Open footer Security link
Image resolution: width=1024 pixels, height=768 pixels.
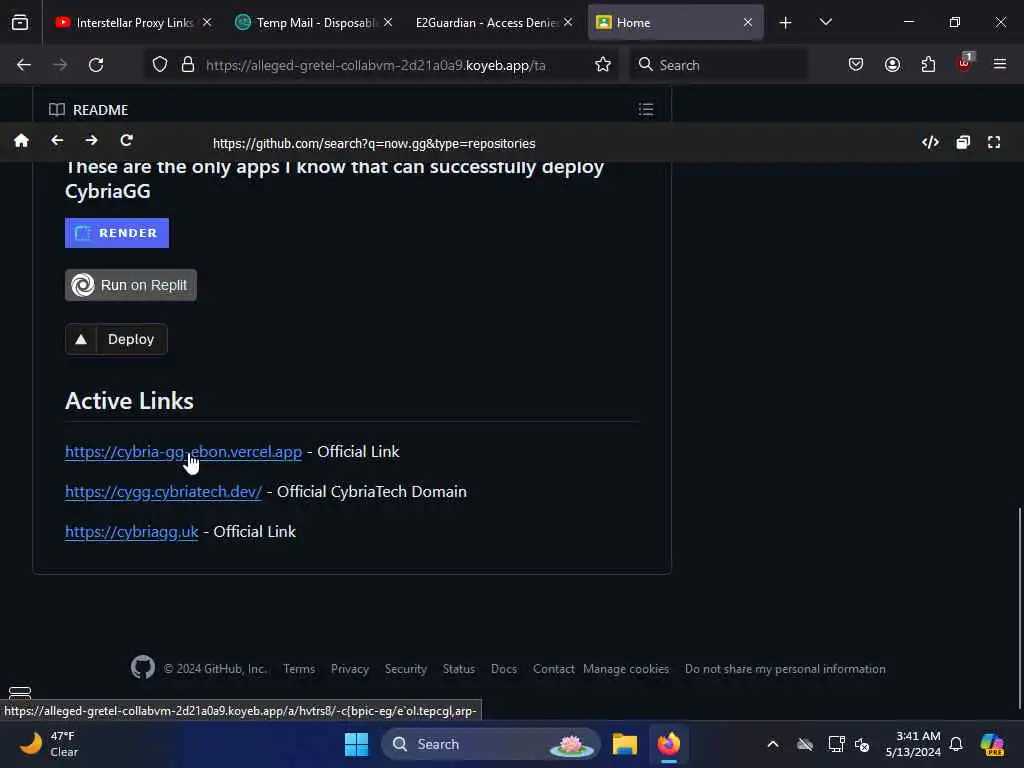pos(406,669)
